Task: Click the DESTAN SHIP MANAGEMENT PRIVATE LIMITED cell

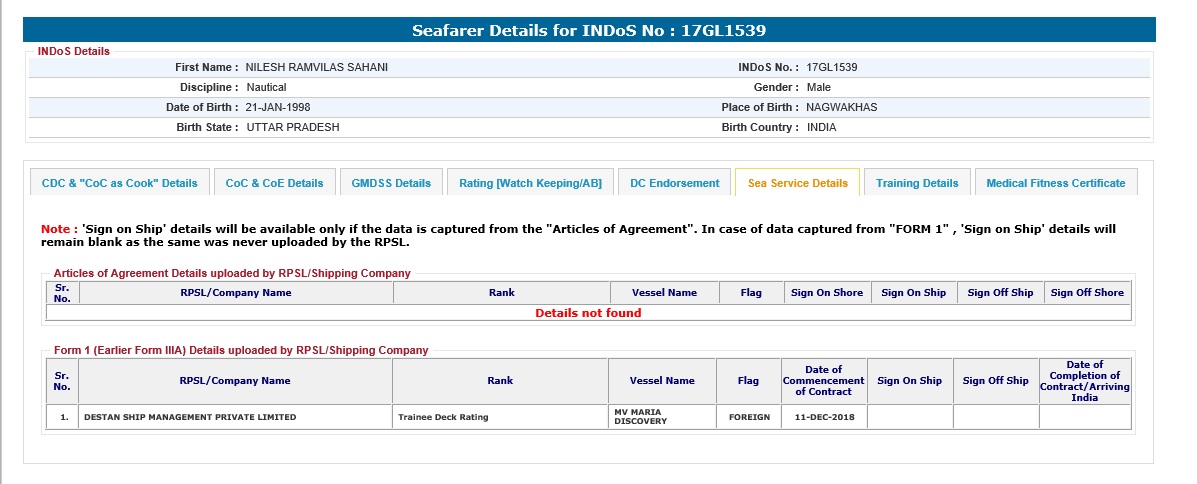Action: (190, 417)
